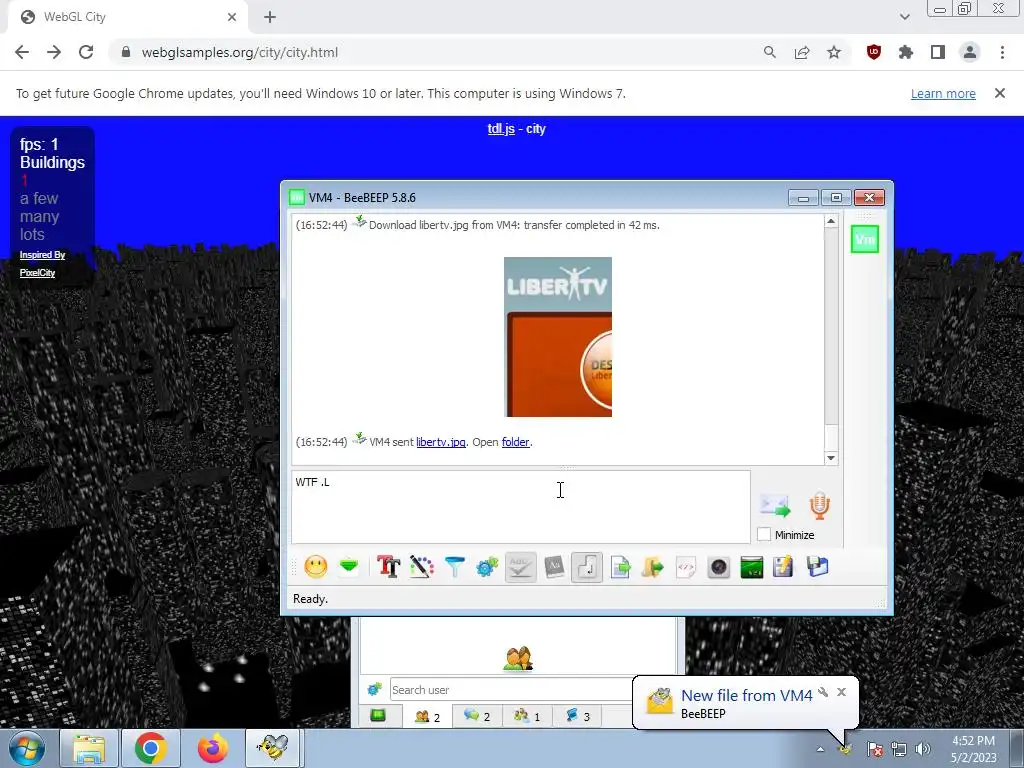Open the tab search dropdown arrow
This screenshot has width=1024, height=768.
coord(904,17)
